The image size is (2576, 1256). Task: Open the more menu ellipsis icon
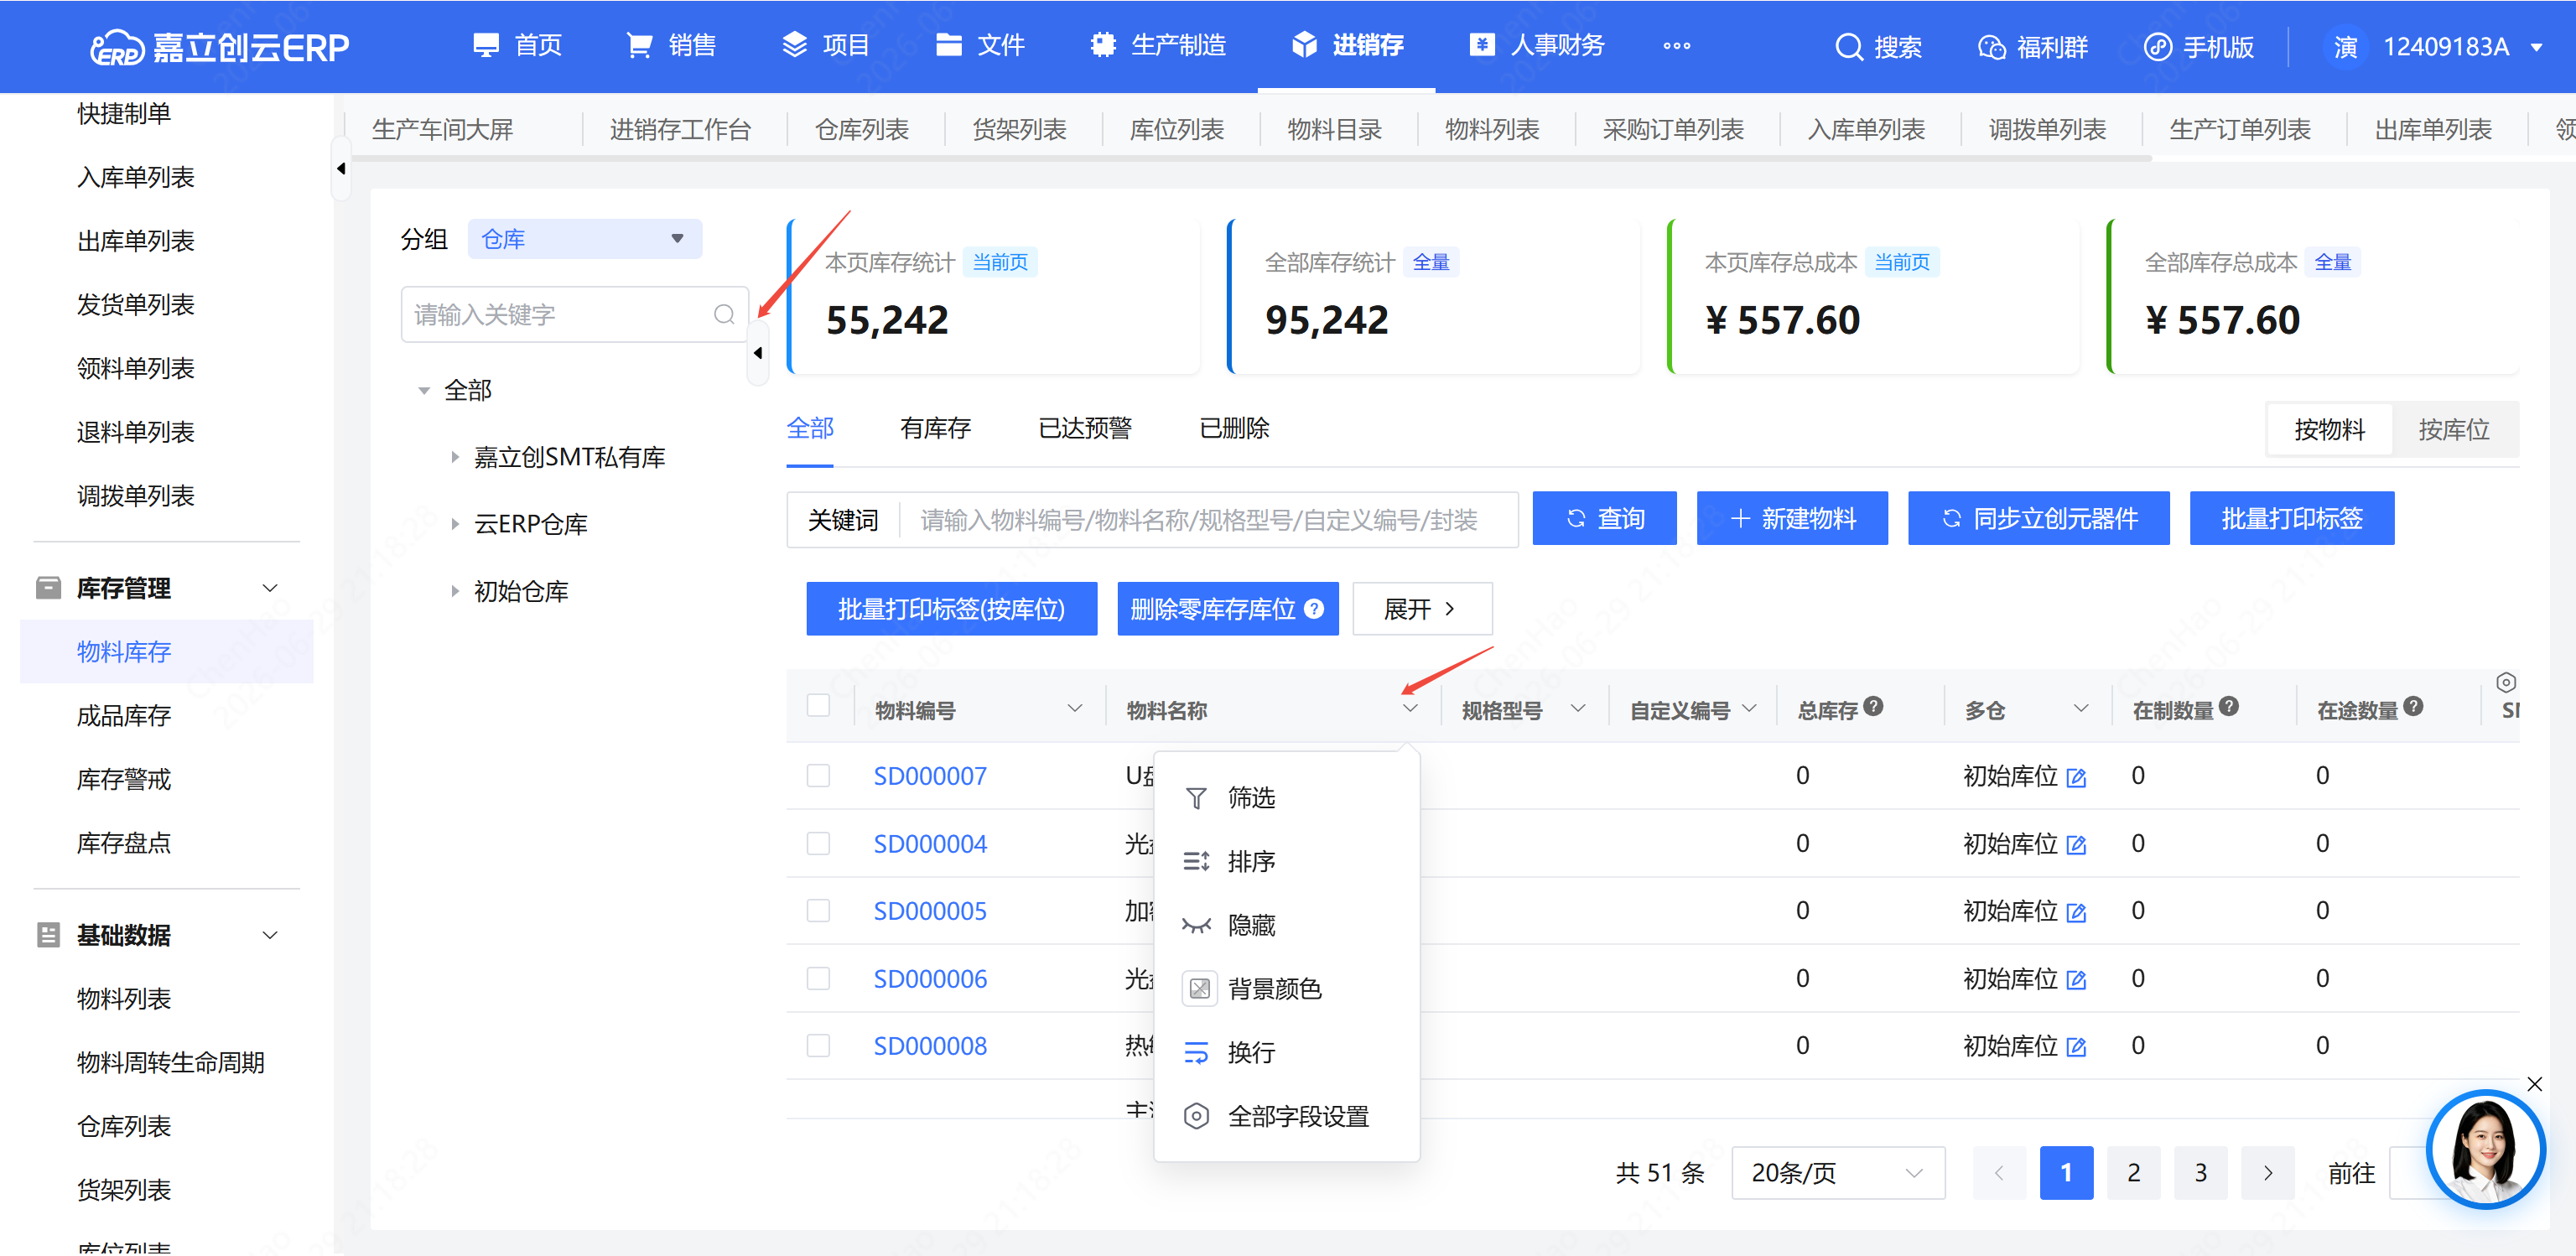tap(1677, 46)
